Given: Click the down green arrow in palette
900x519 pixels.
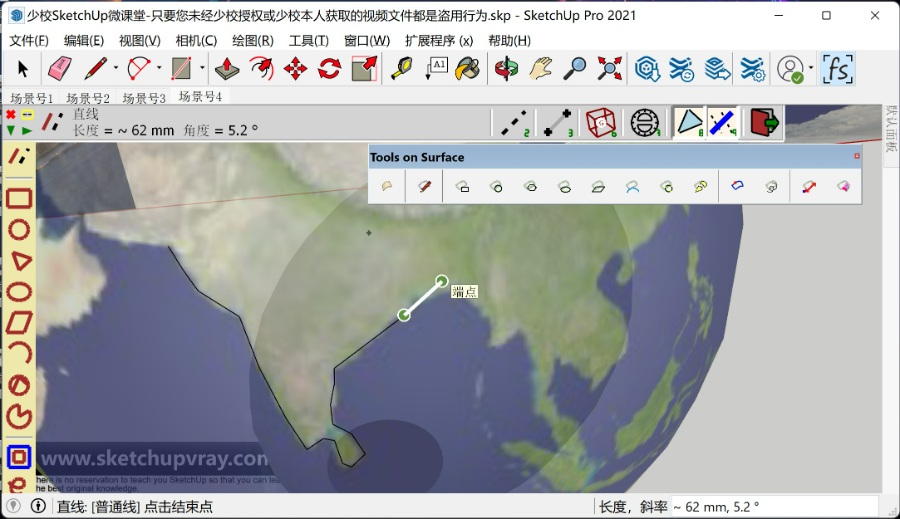Looking at the screenshot, I should pos(11,131).
